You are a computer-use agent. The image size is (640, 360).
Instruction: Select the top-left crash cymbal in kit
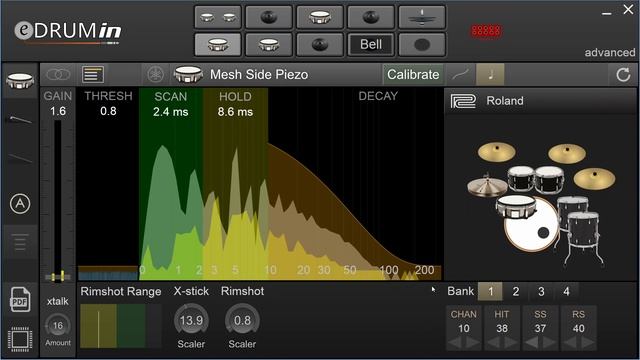(496, 152)
